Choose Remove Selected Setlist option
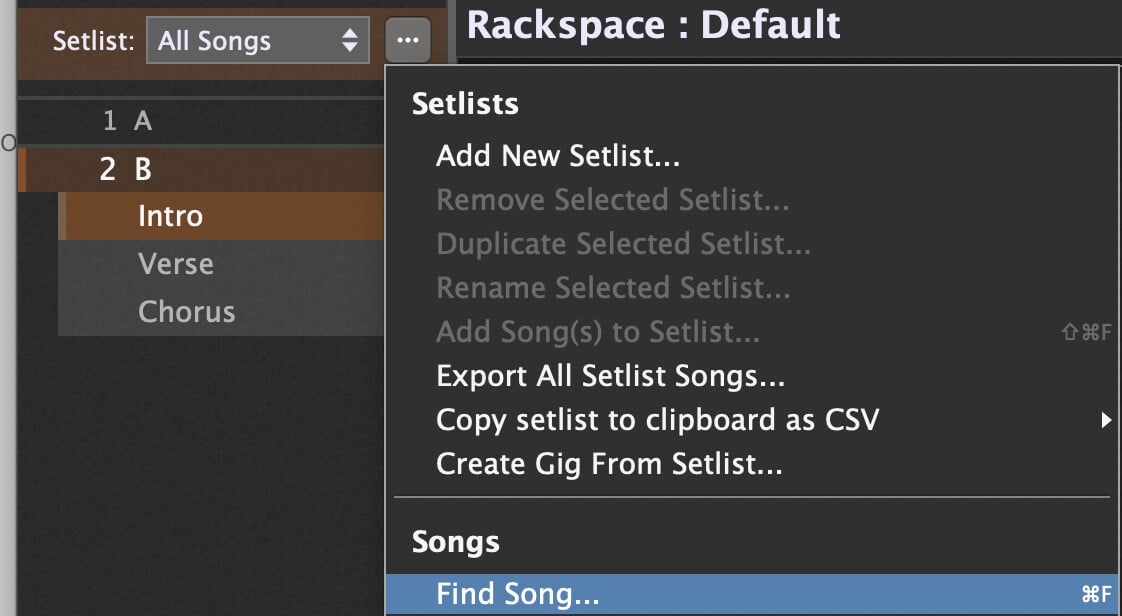Image resolution: width=1122 pixels, height=616 pixels. coord(612,200)
